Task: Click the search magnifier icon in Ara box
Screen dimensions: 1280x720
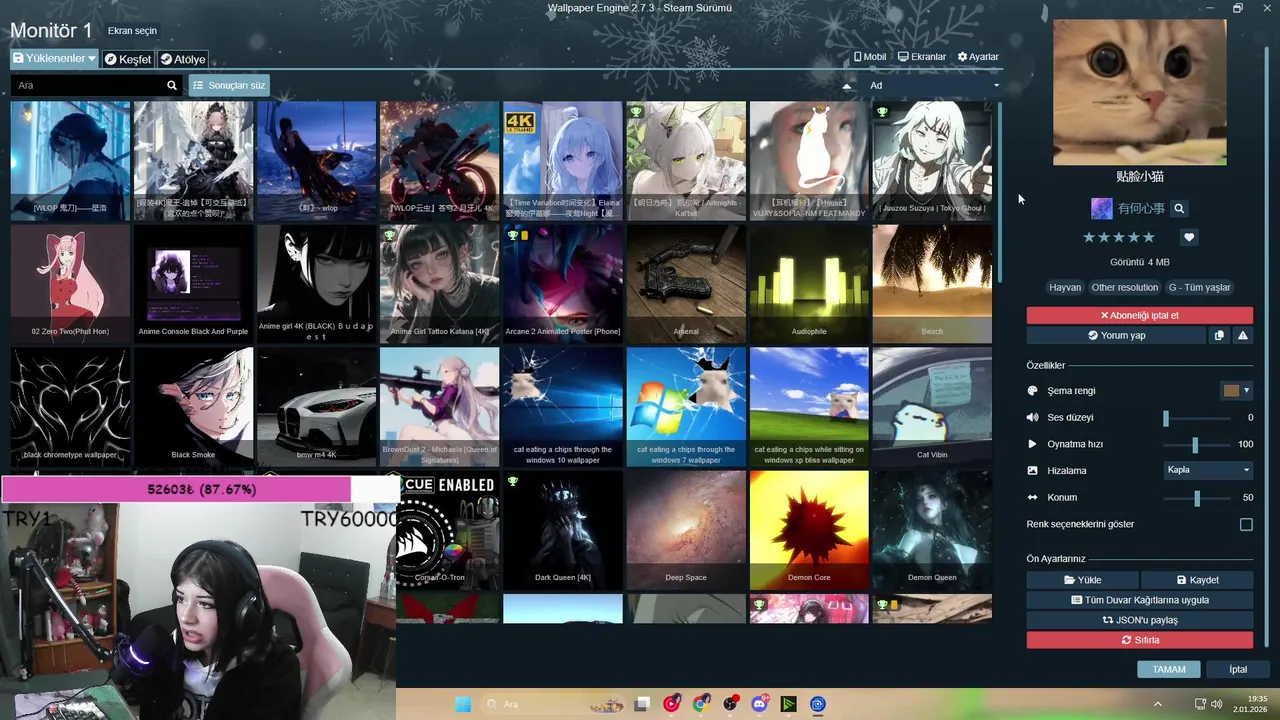Action: coord(172,85)
